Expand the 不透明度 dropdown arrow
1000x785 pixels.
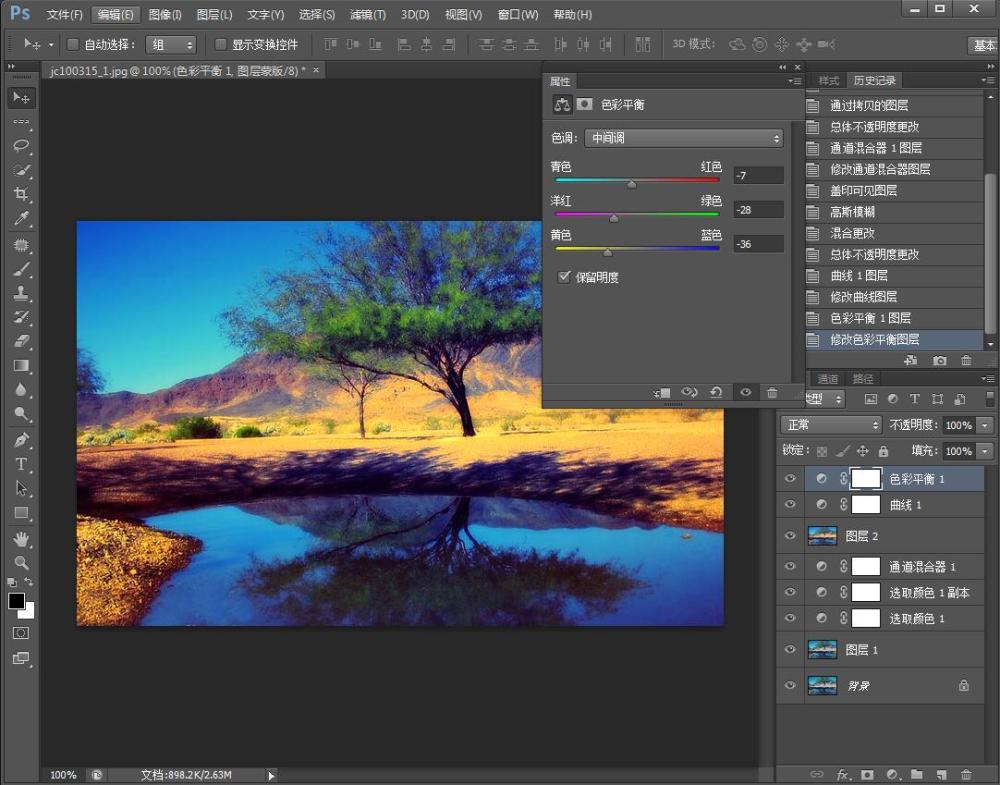click(985, 425)
